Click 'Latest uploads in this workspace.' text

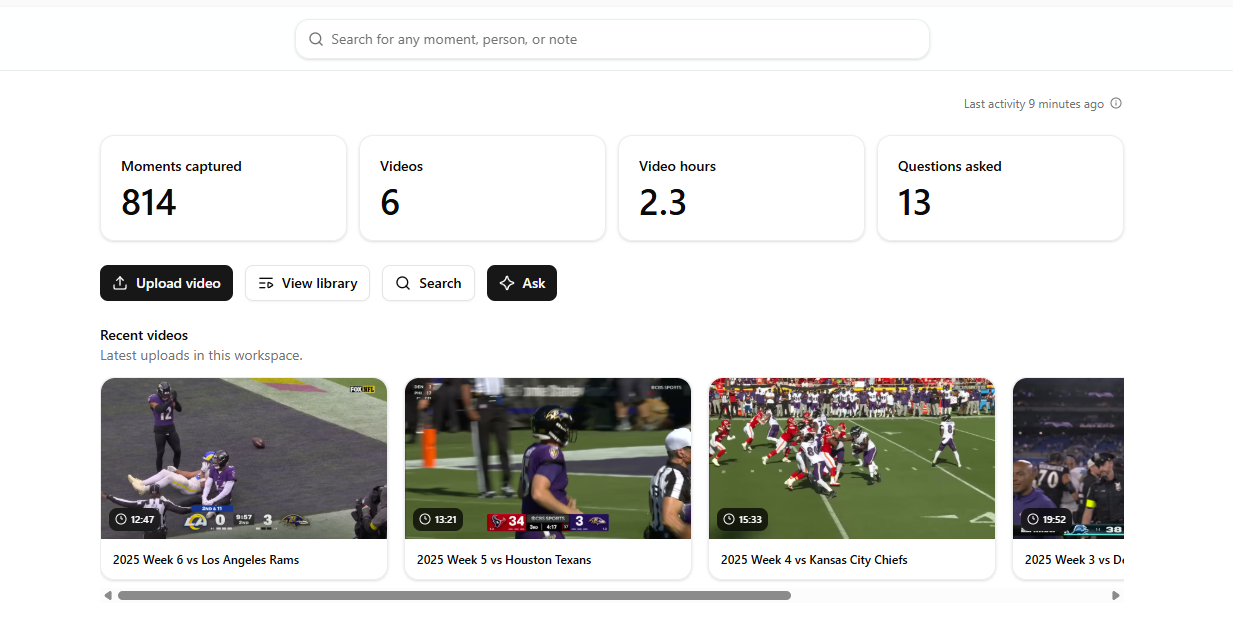coord(201,355)
